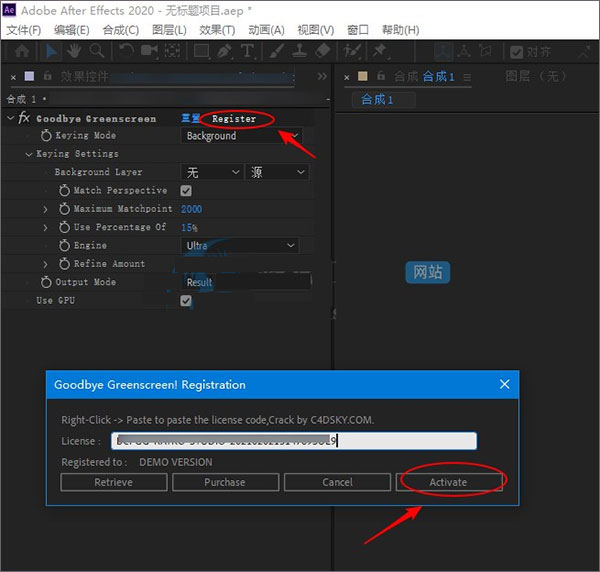
Task: Toggle the Engine stopwatch icon
Action: tap(64, 246)
